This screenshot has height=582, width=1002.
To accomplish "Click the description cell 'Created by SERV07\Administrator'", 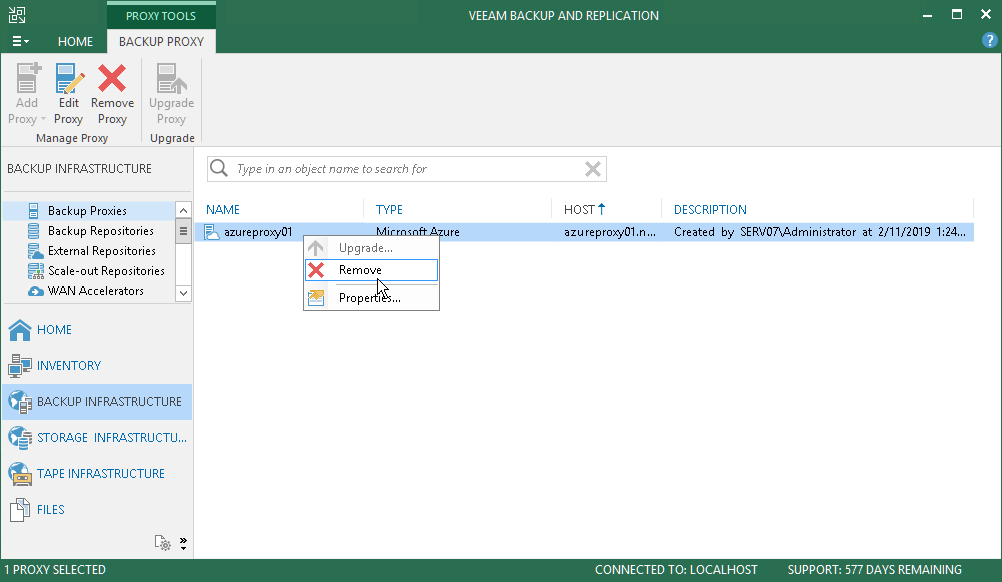I will [820, 232].
